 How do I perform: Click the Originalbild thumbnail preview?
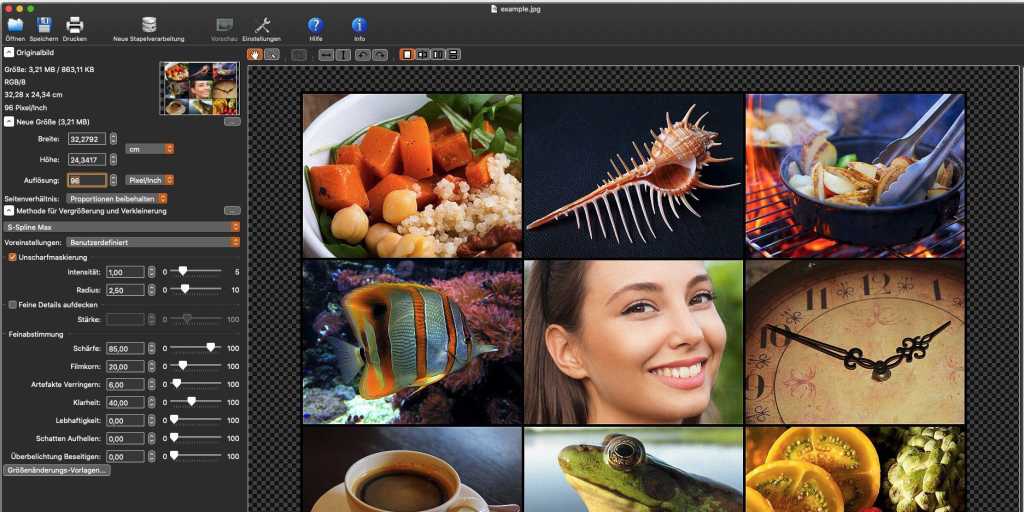coord(200,89)
